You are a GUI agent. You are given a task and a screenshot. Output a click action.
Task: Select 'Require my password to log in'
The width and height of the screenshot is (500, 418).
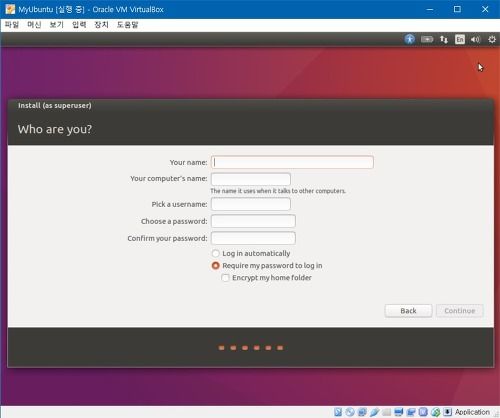pyautogui.click(x=267, y=265)
